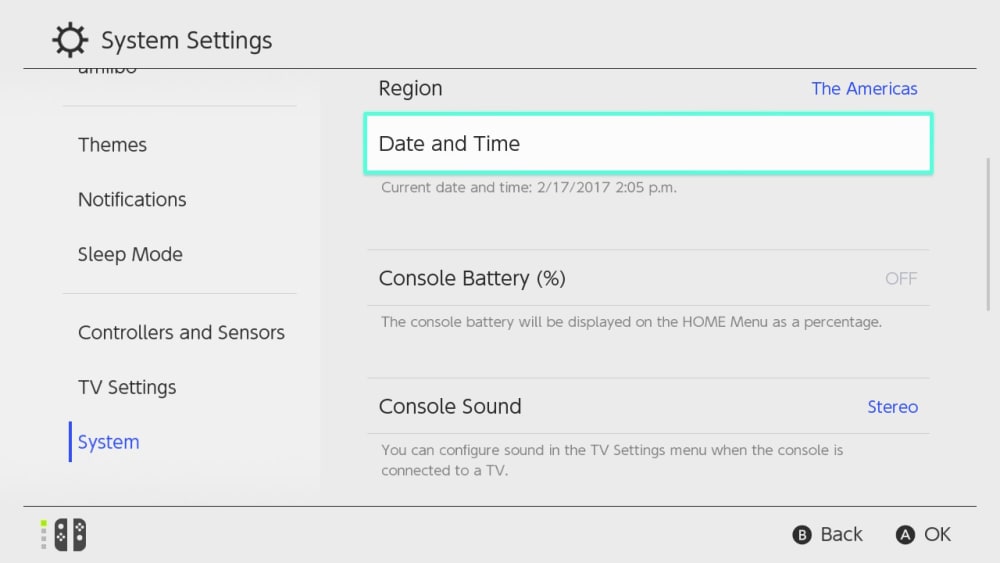Select TV Settings in the sidebar
1000x563 pixels.
pyautogui.click(x=127, y=387)
